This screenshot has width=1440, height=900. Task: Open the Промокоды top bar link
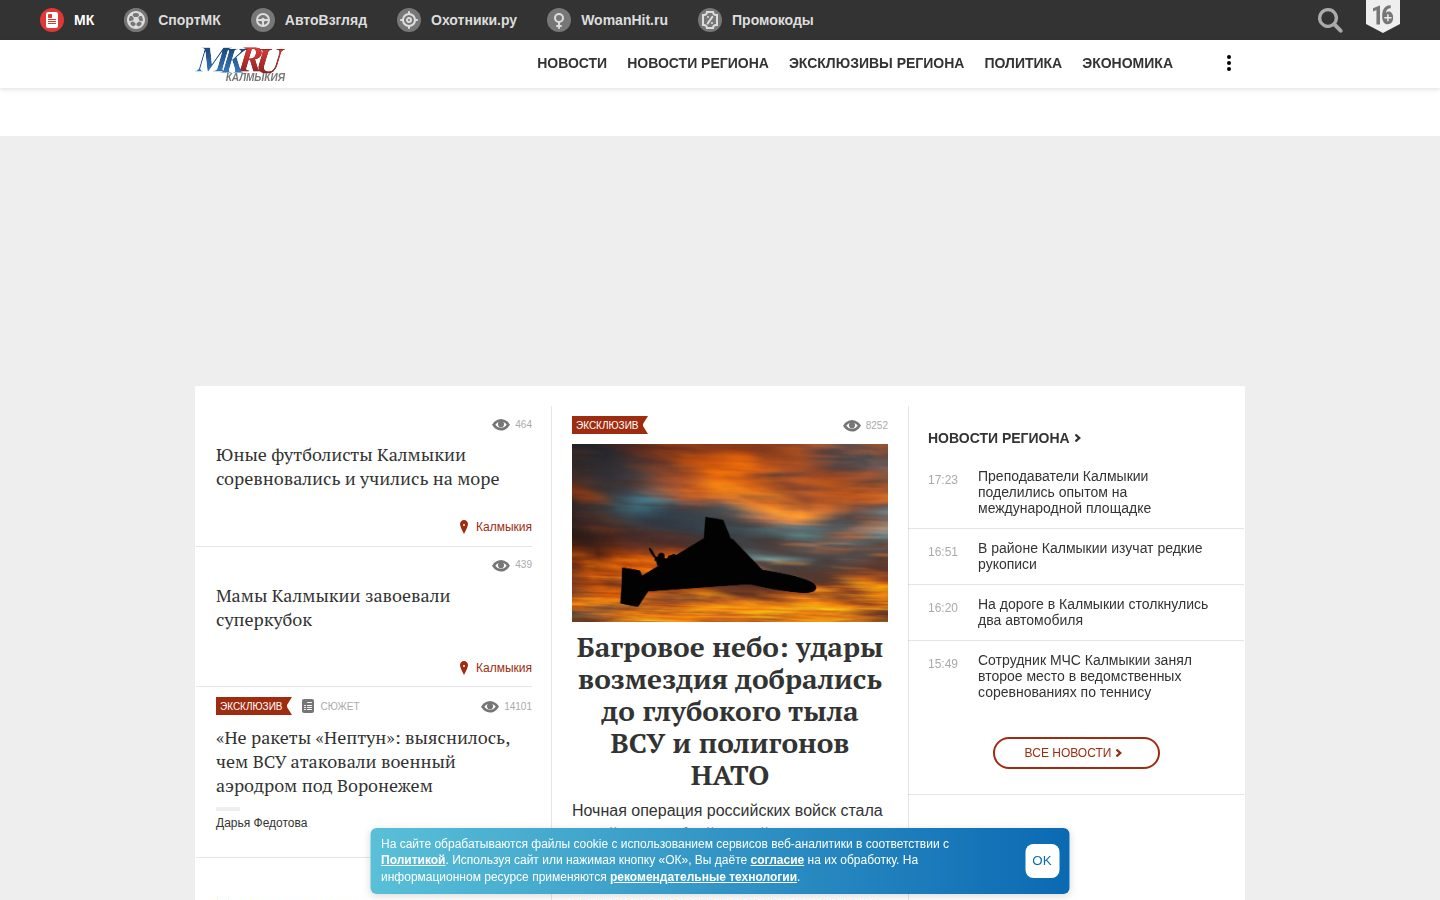tap(772, 20)
